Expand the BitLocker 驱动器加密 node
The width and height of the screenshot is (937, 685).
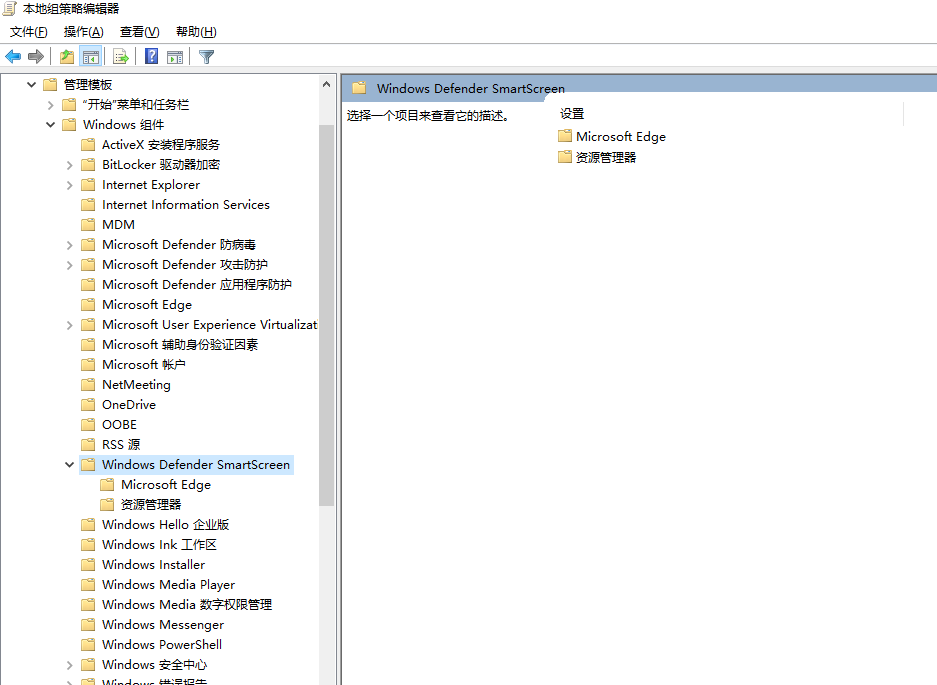pos(69,165)
